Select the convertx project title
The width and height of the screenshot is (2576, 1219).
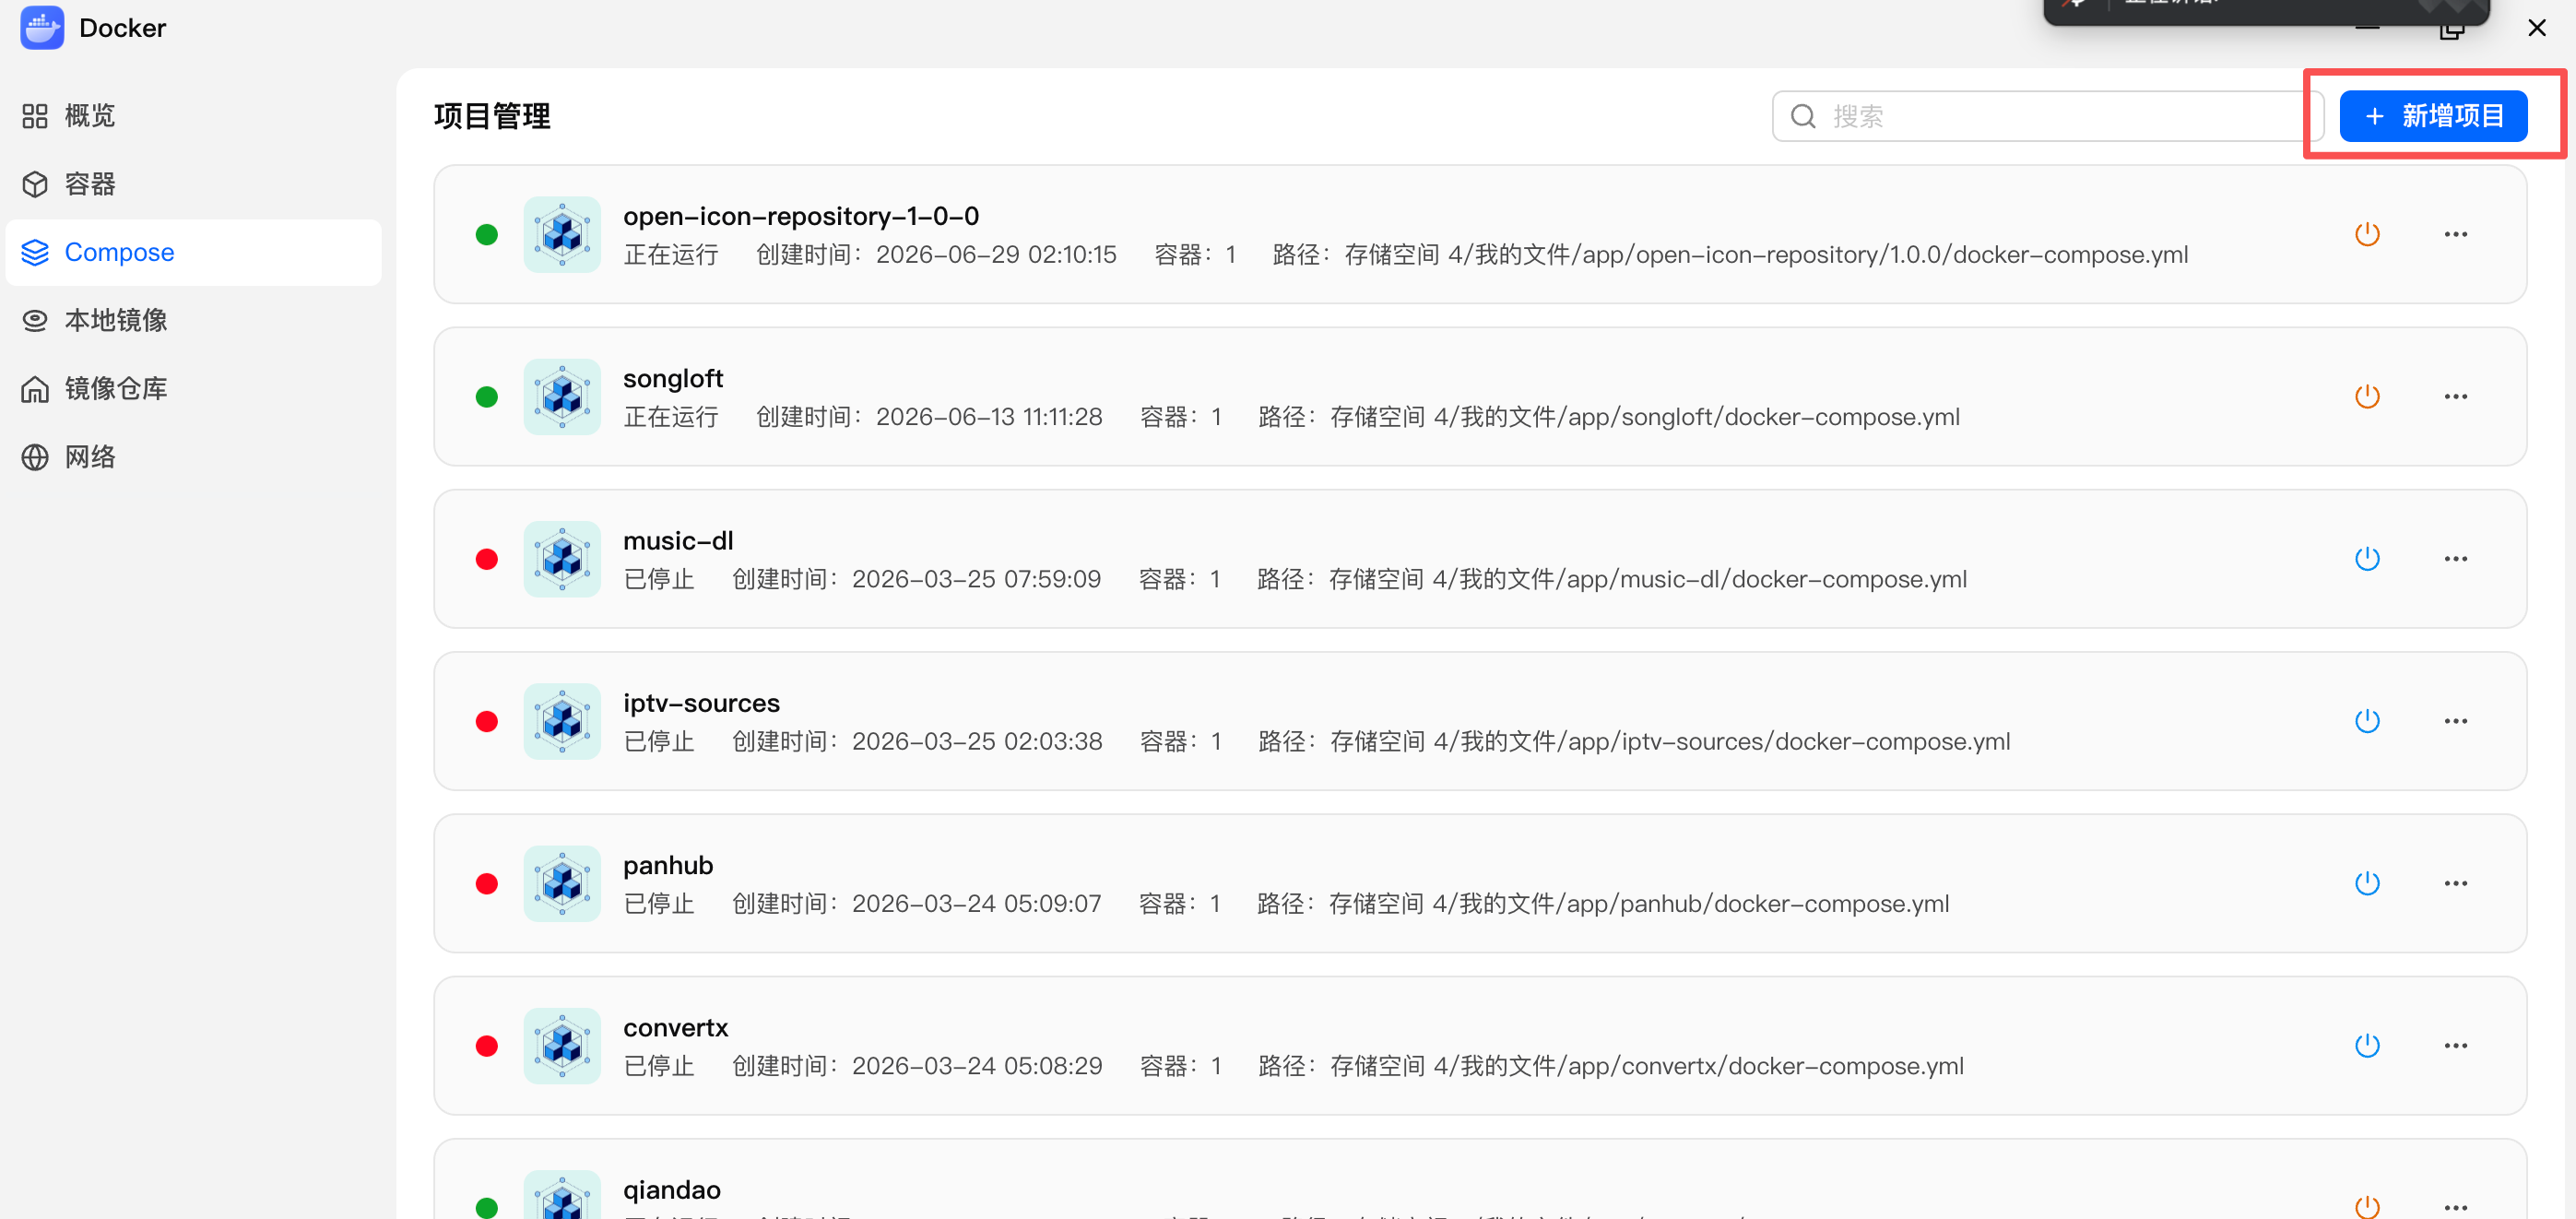coord(675,1028)
